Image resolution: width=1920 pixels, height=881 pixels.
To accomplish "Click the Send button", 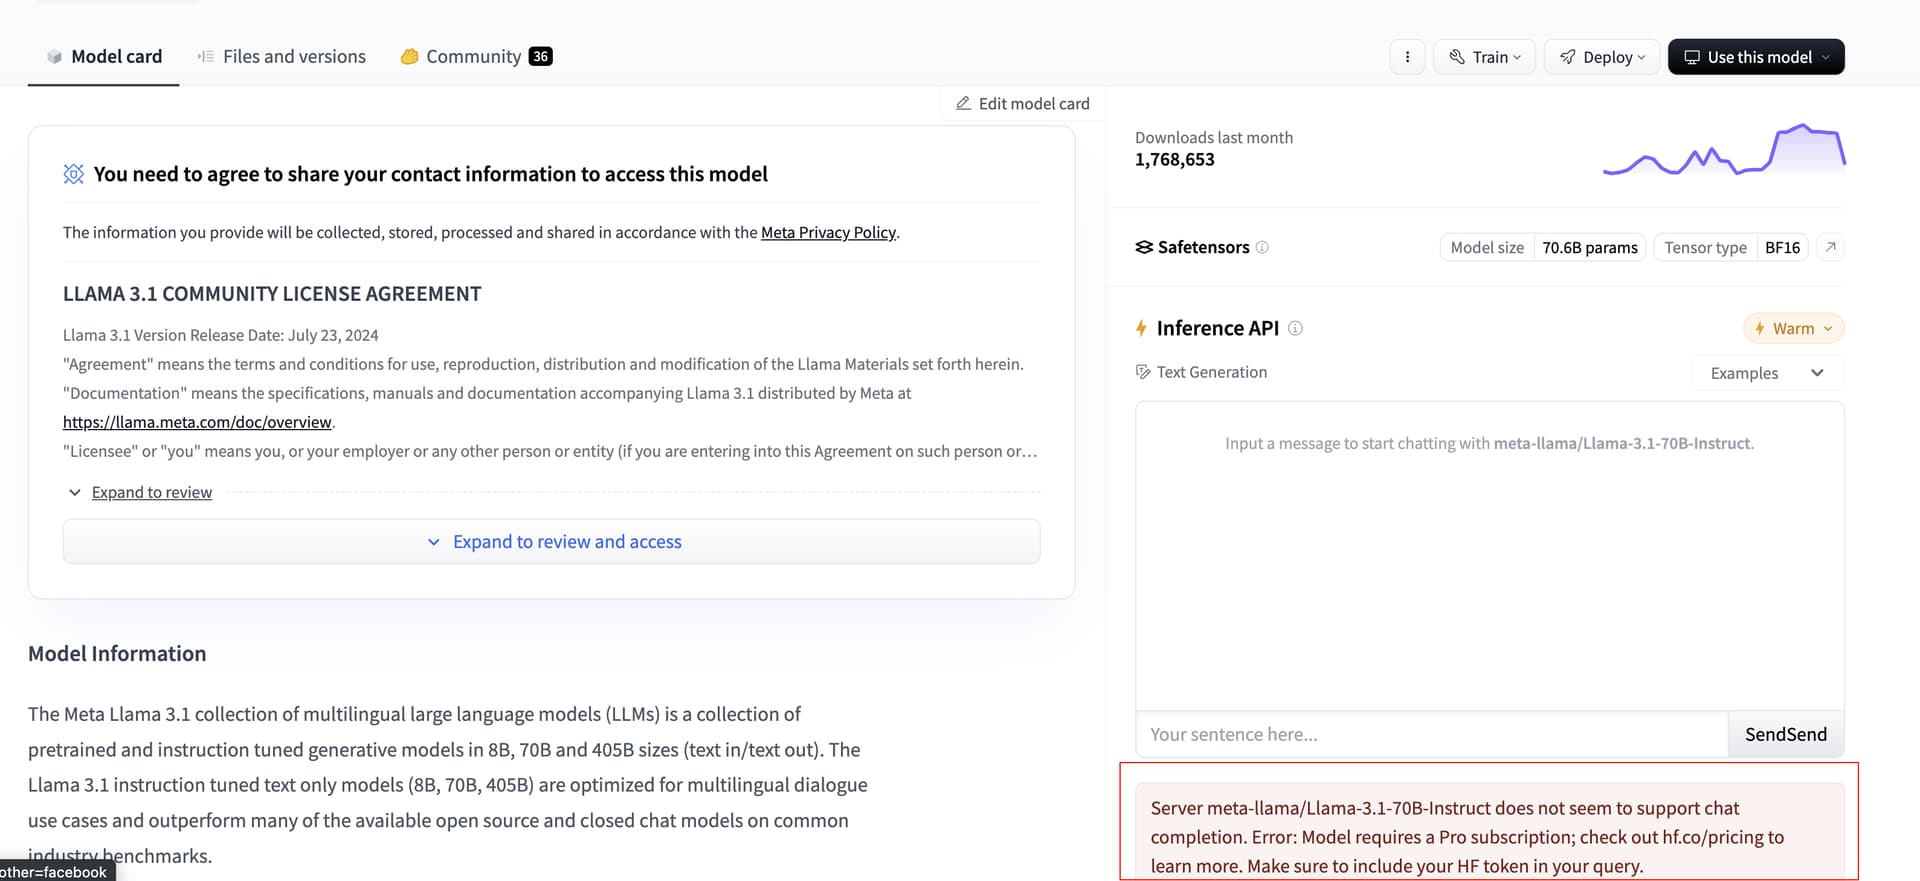I will [1785, 734].
